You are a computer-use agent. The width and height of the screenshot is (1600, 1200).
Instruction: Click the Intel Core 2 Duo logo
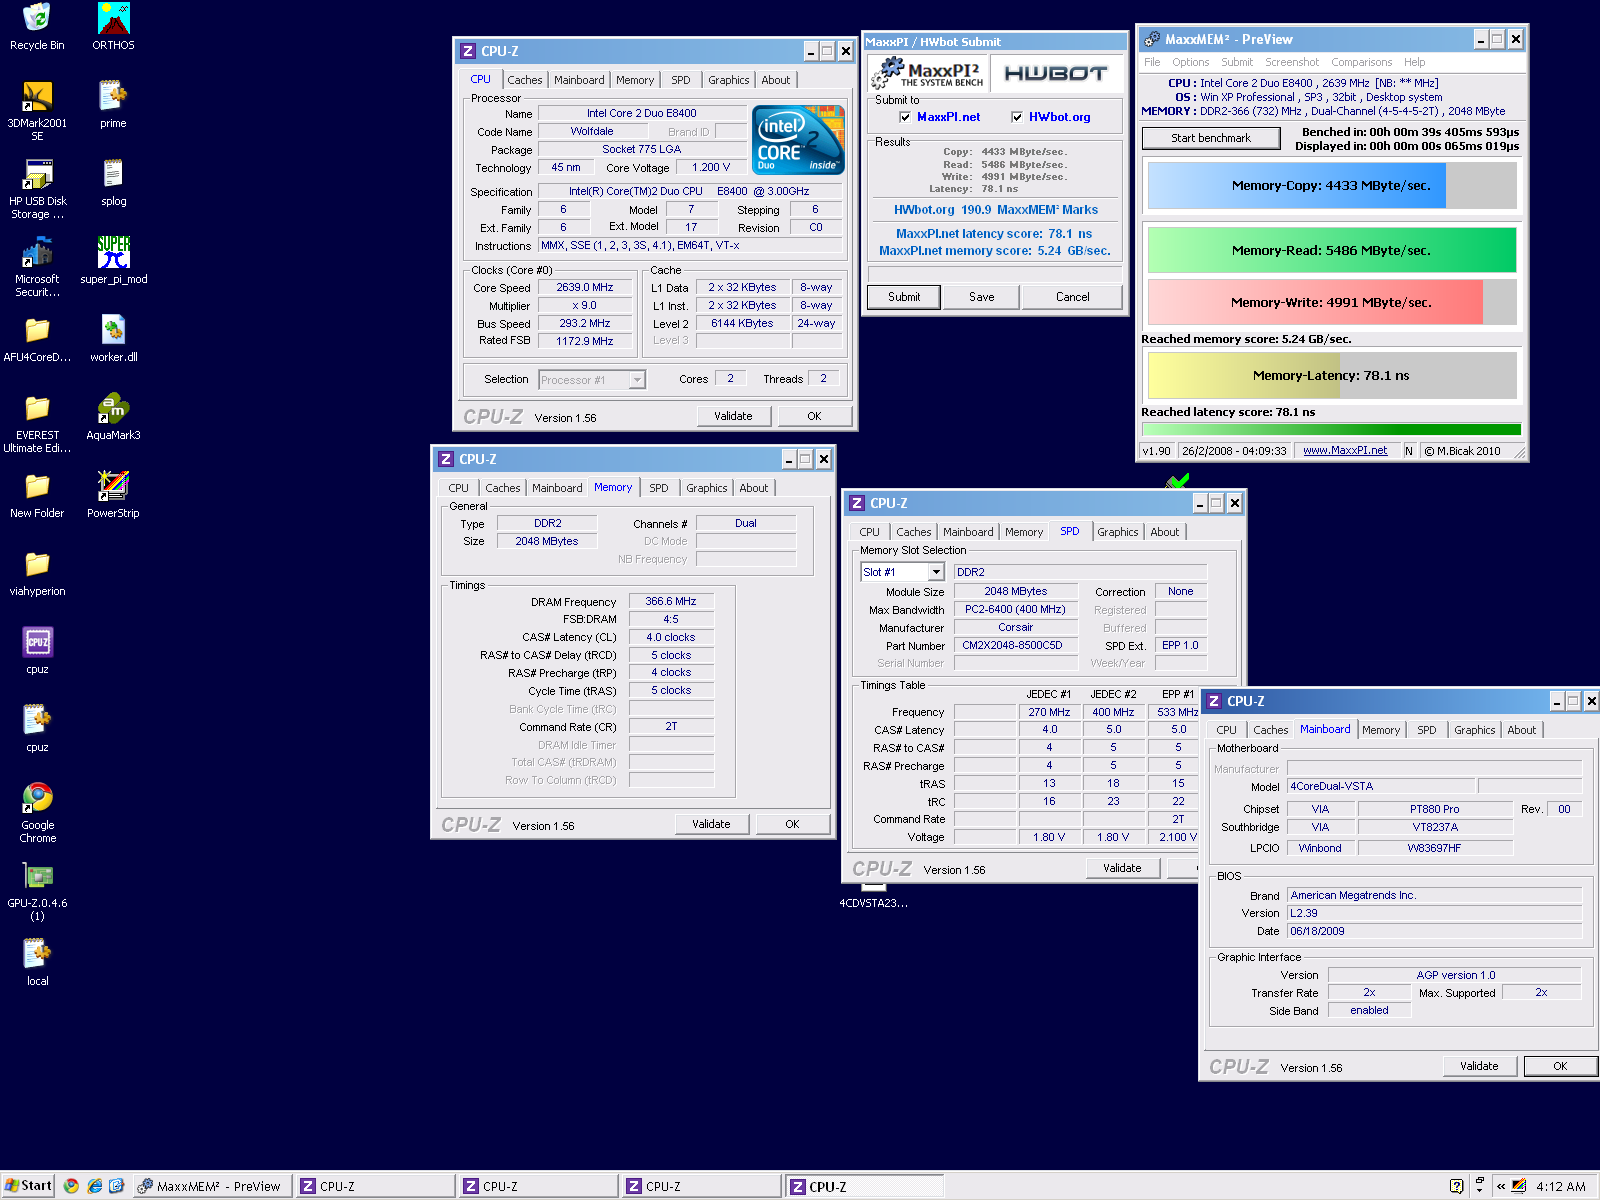(798, 140)
